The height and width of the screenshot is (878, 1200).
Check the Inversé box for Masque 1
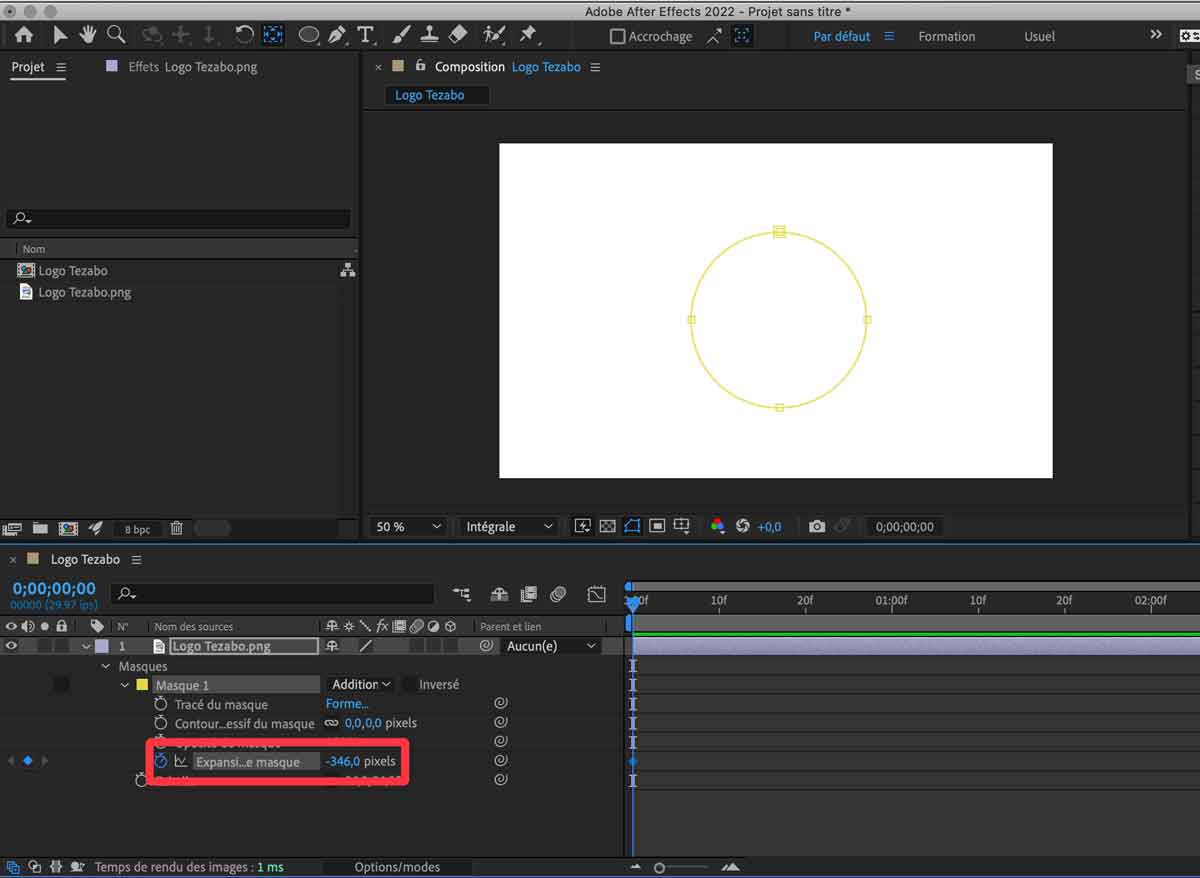410,685
